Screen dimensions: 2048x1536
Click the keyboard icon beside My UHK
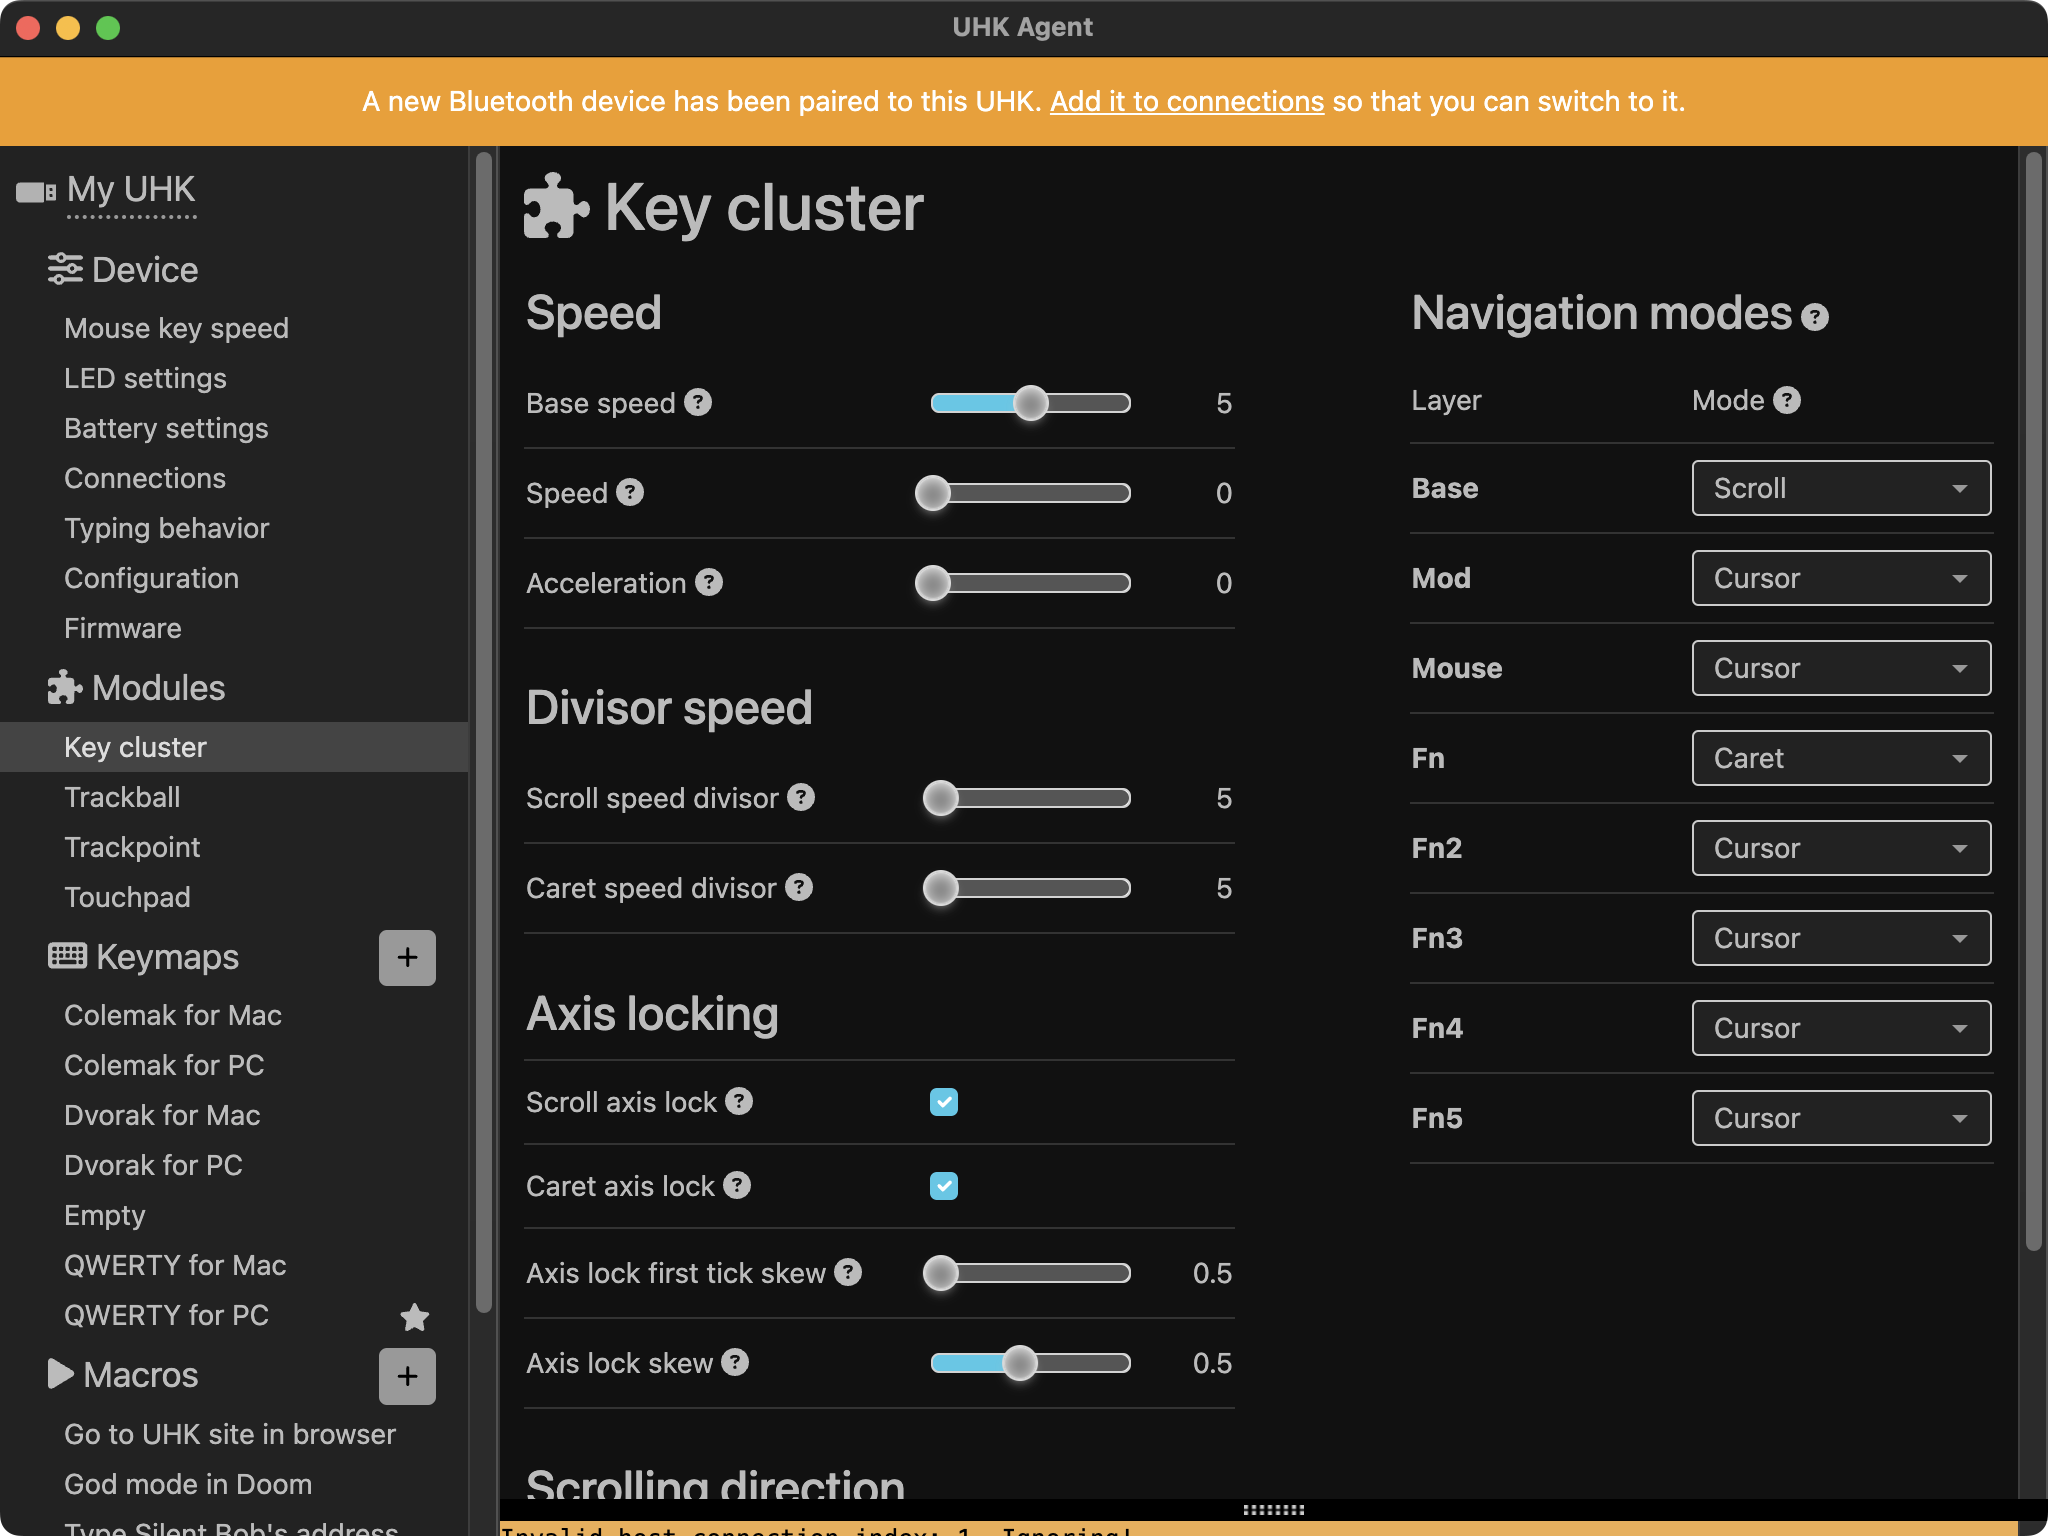point(34,190)
